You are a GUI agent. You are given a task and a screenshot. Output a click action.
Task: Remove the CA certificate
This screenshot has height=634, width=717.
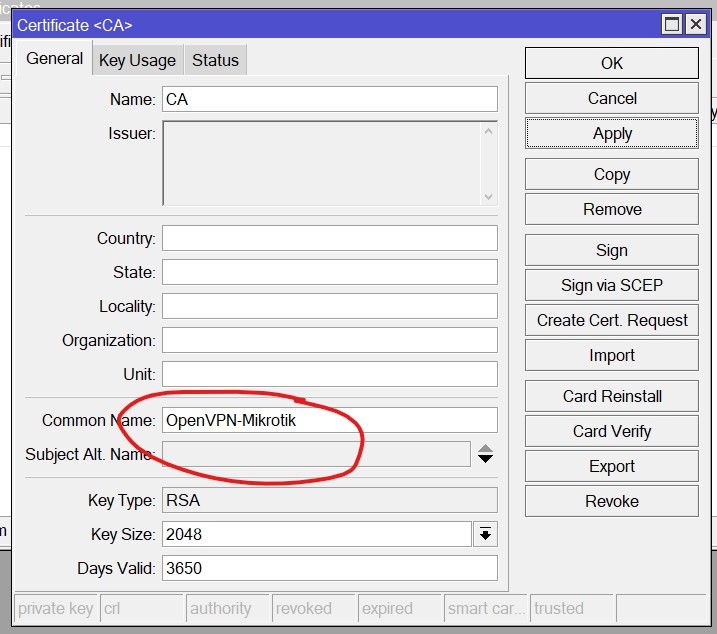click(611, 209)
